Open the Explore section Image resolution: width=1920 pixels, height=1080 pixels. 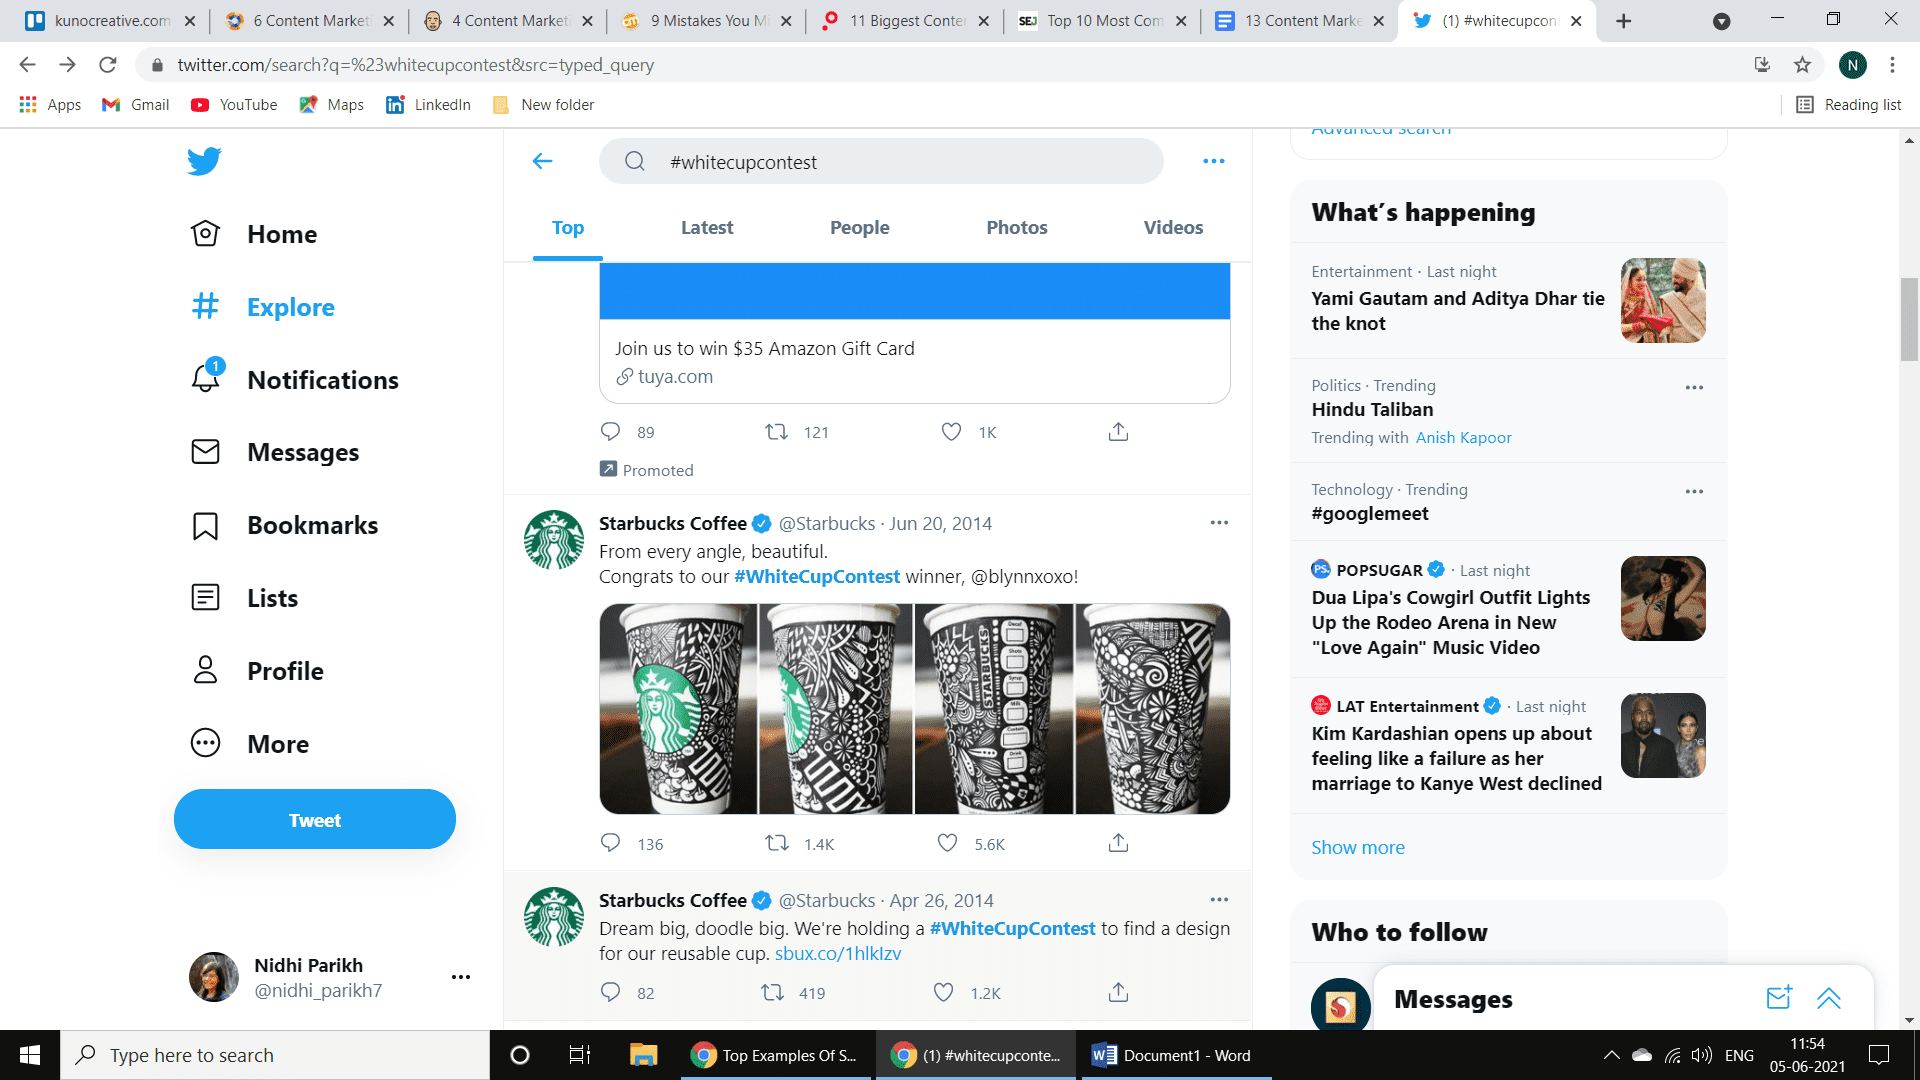(263, 307)
